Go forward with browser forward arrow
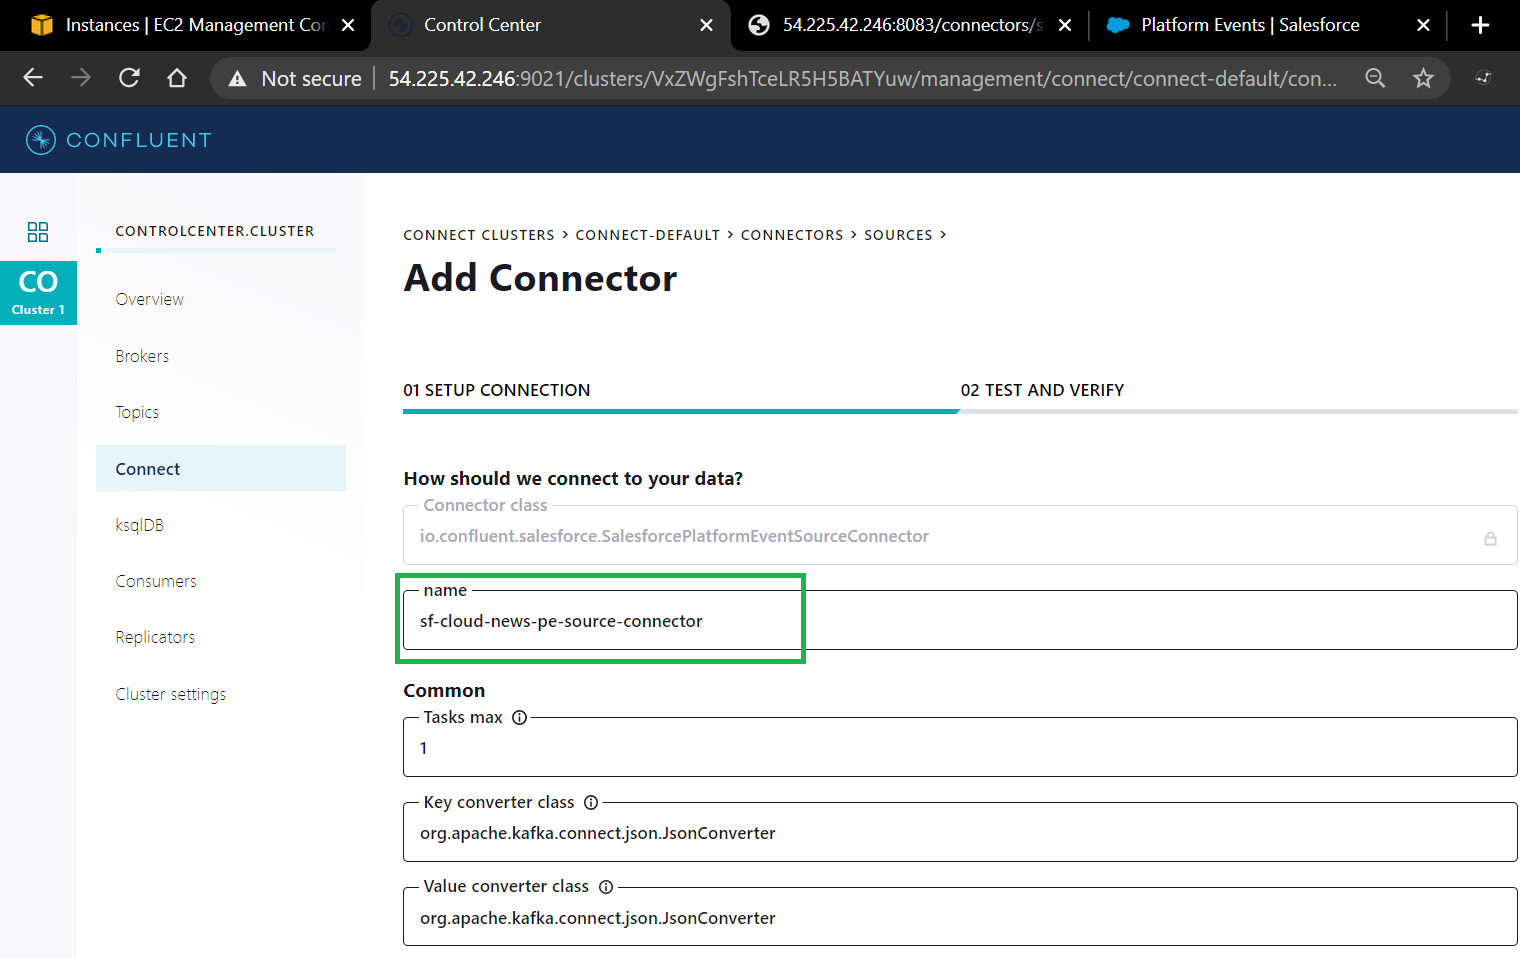The width and height of the screenshot is (1520, 958). click(81, 78)
